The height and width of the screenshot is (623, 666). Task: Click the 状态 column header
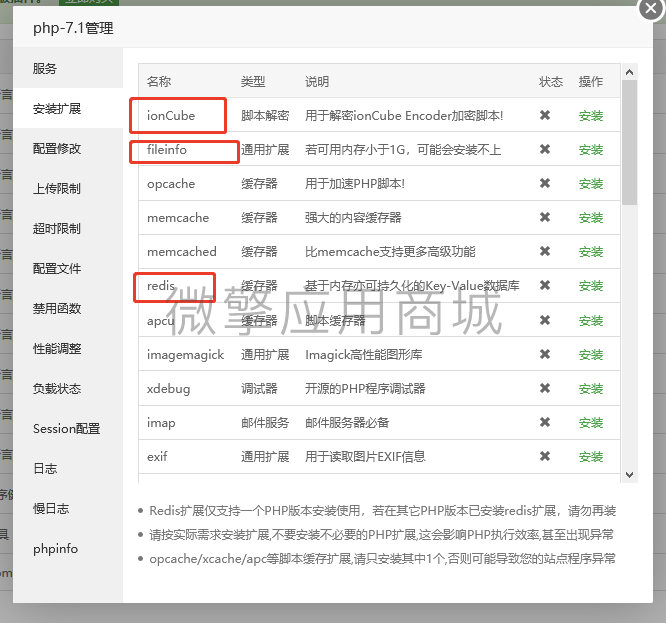[551, 81]
